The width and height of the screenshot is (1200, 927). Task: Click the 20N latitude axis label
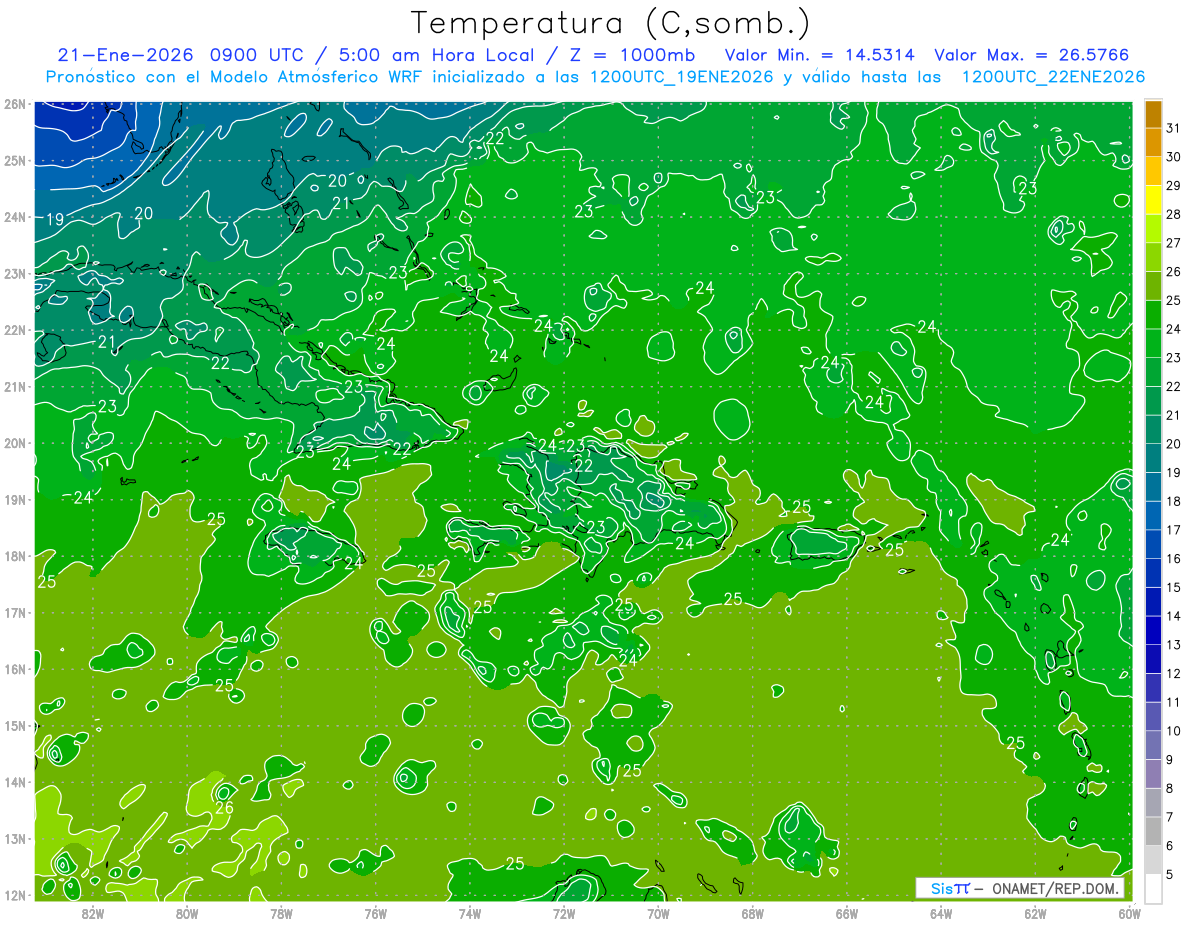pyautogui.click(x=15, y=443)
